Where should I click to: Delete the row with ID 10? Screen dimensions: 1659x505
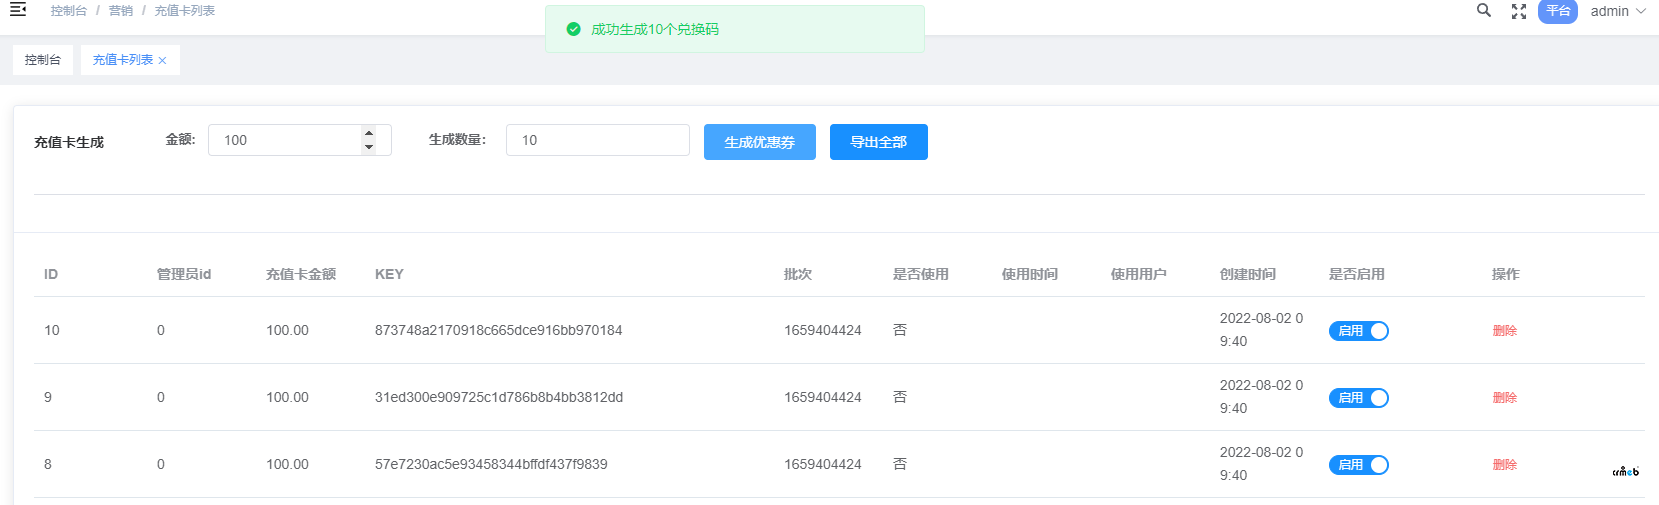point(1505,331)
